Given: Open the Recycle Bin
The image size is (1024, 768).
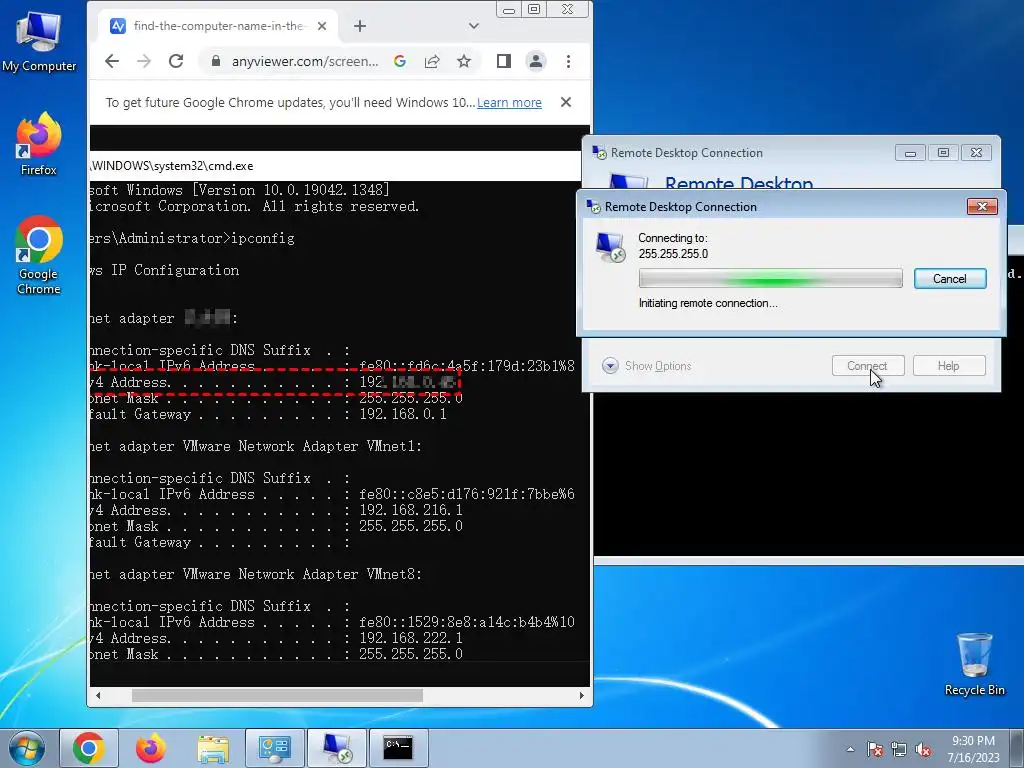Looking at the screenshot, I should coord(974,664).
